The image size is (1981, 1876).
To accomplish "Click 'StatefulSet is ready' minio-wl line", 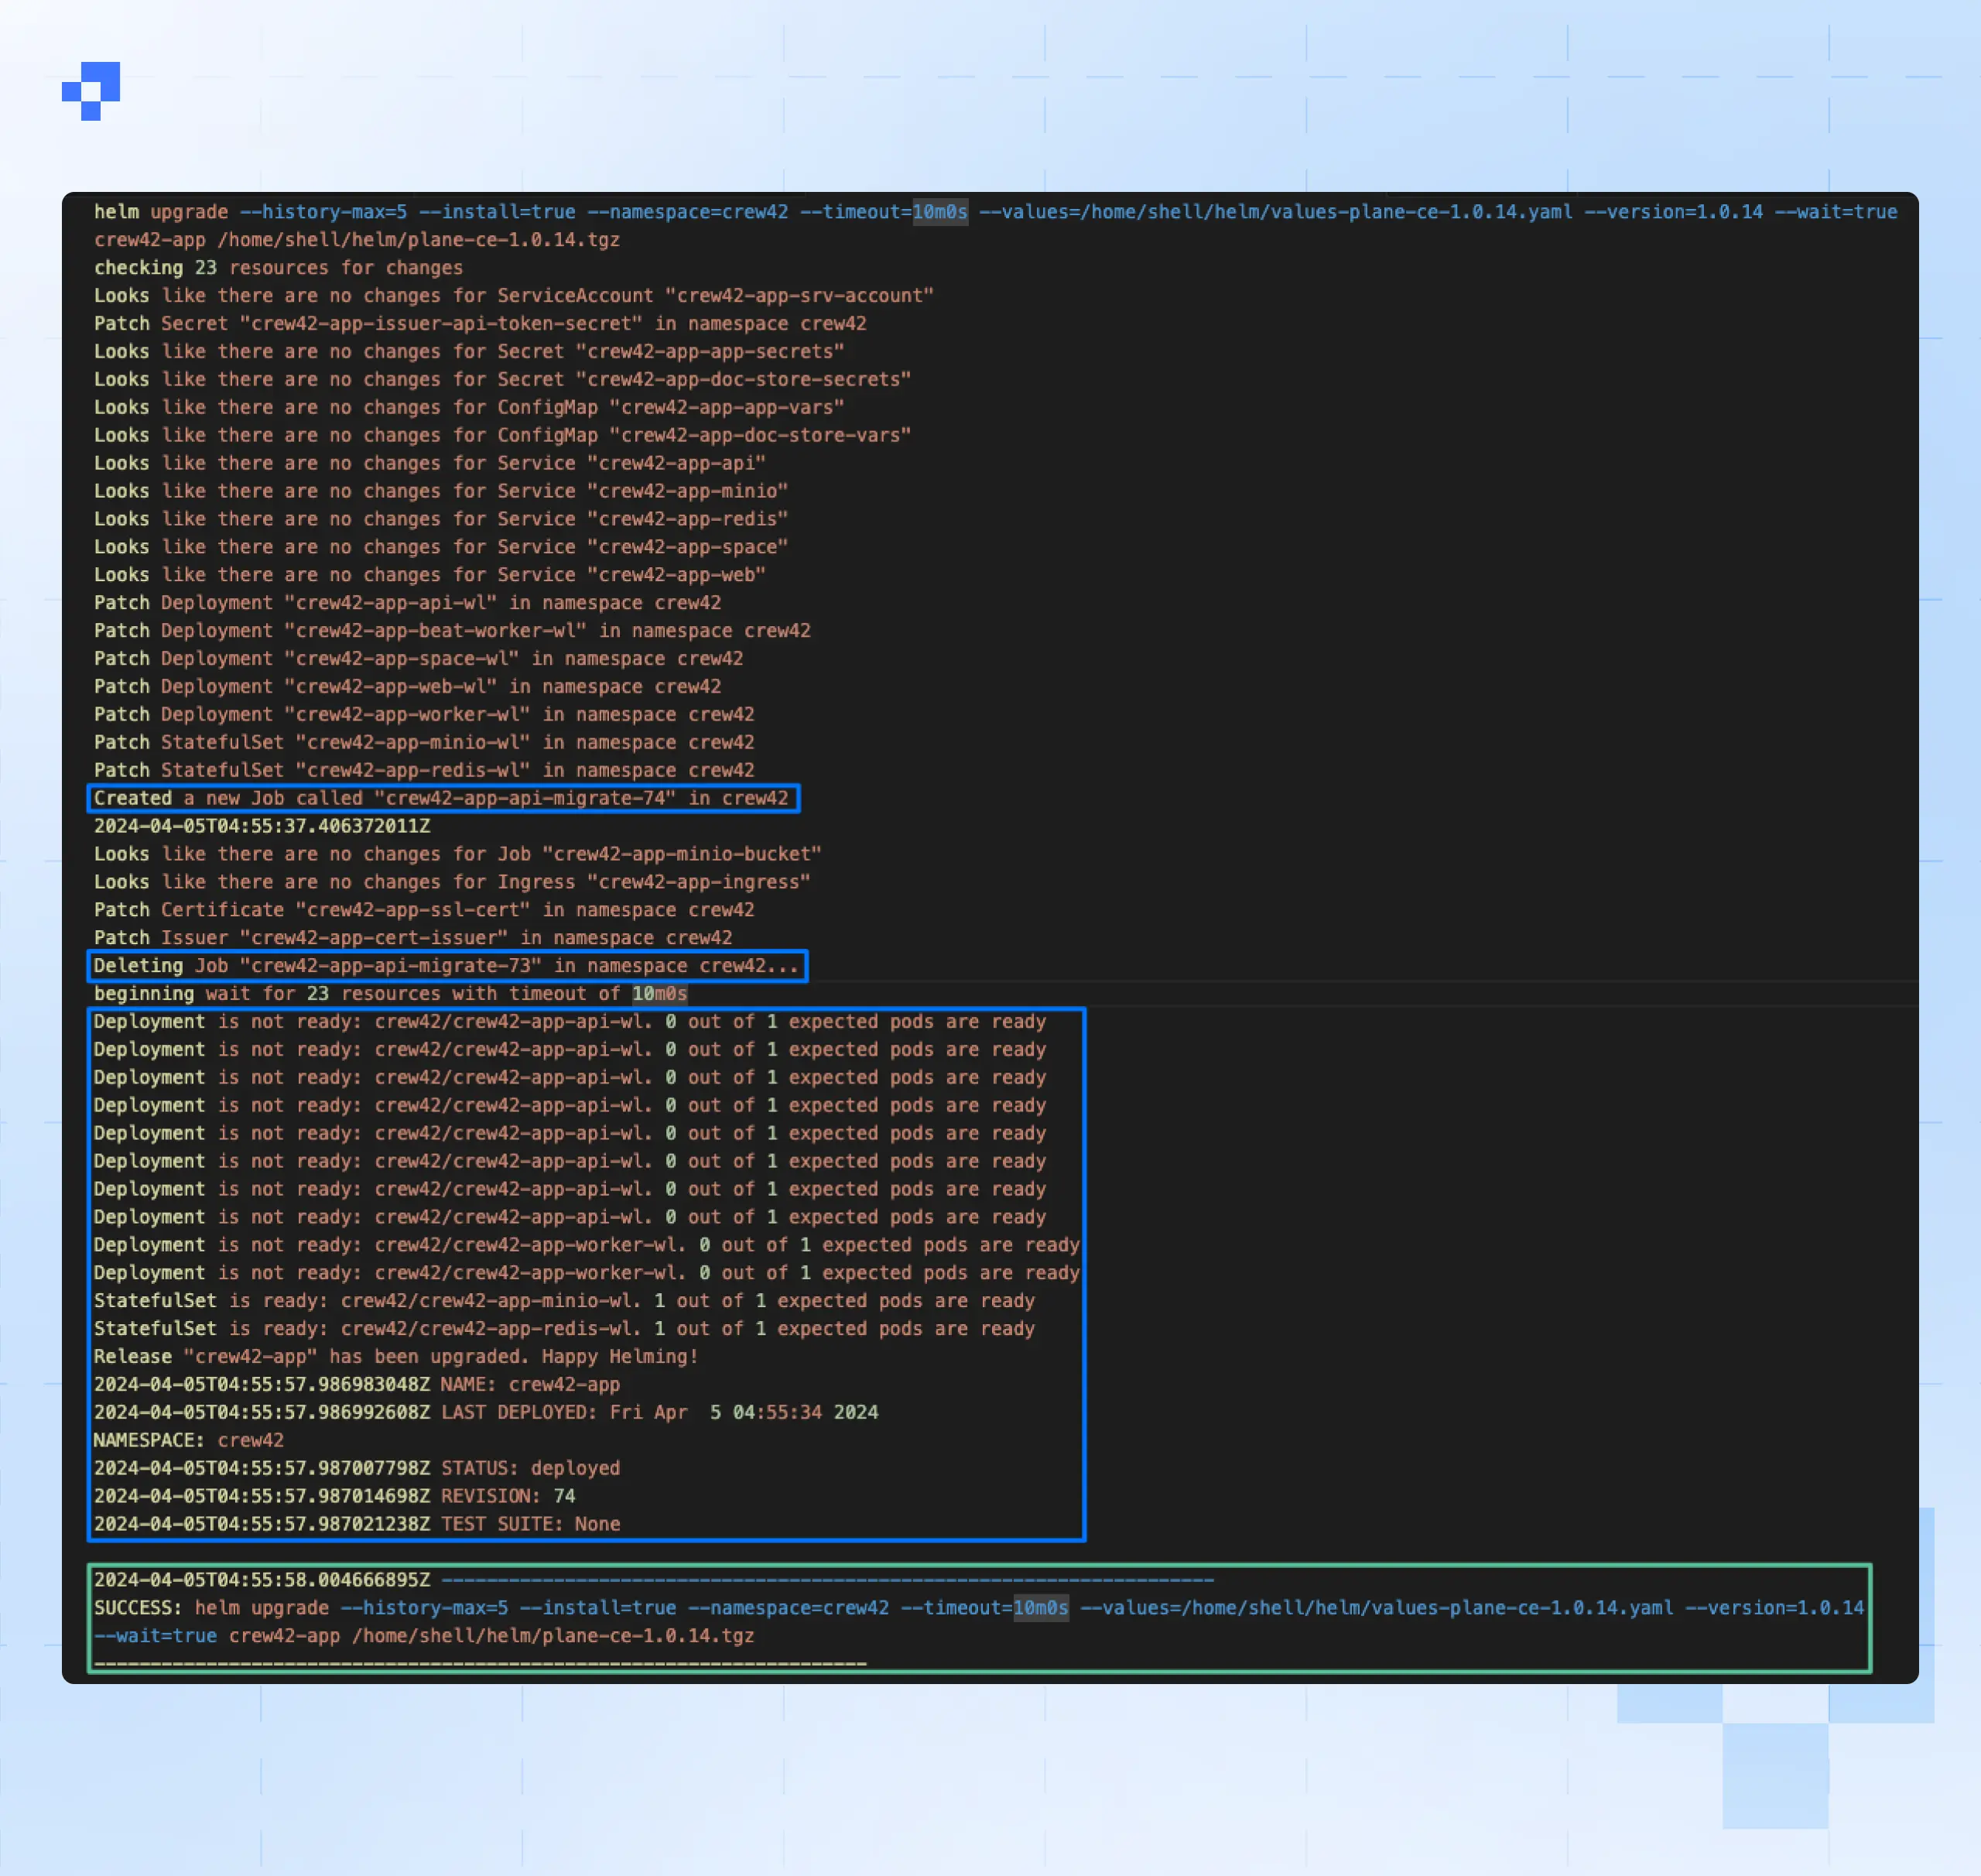I will (x=564, y=1301).
